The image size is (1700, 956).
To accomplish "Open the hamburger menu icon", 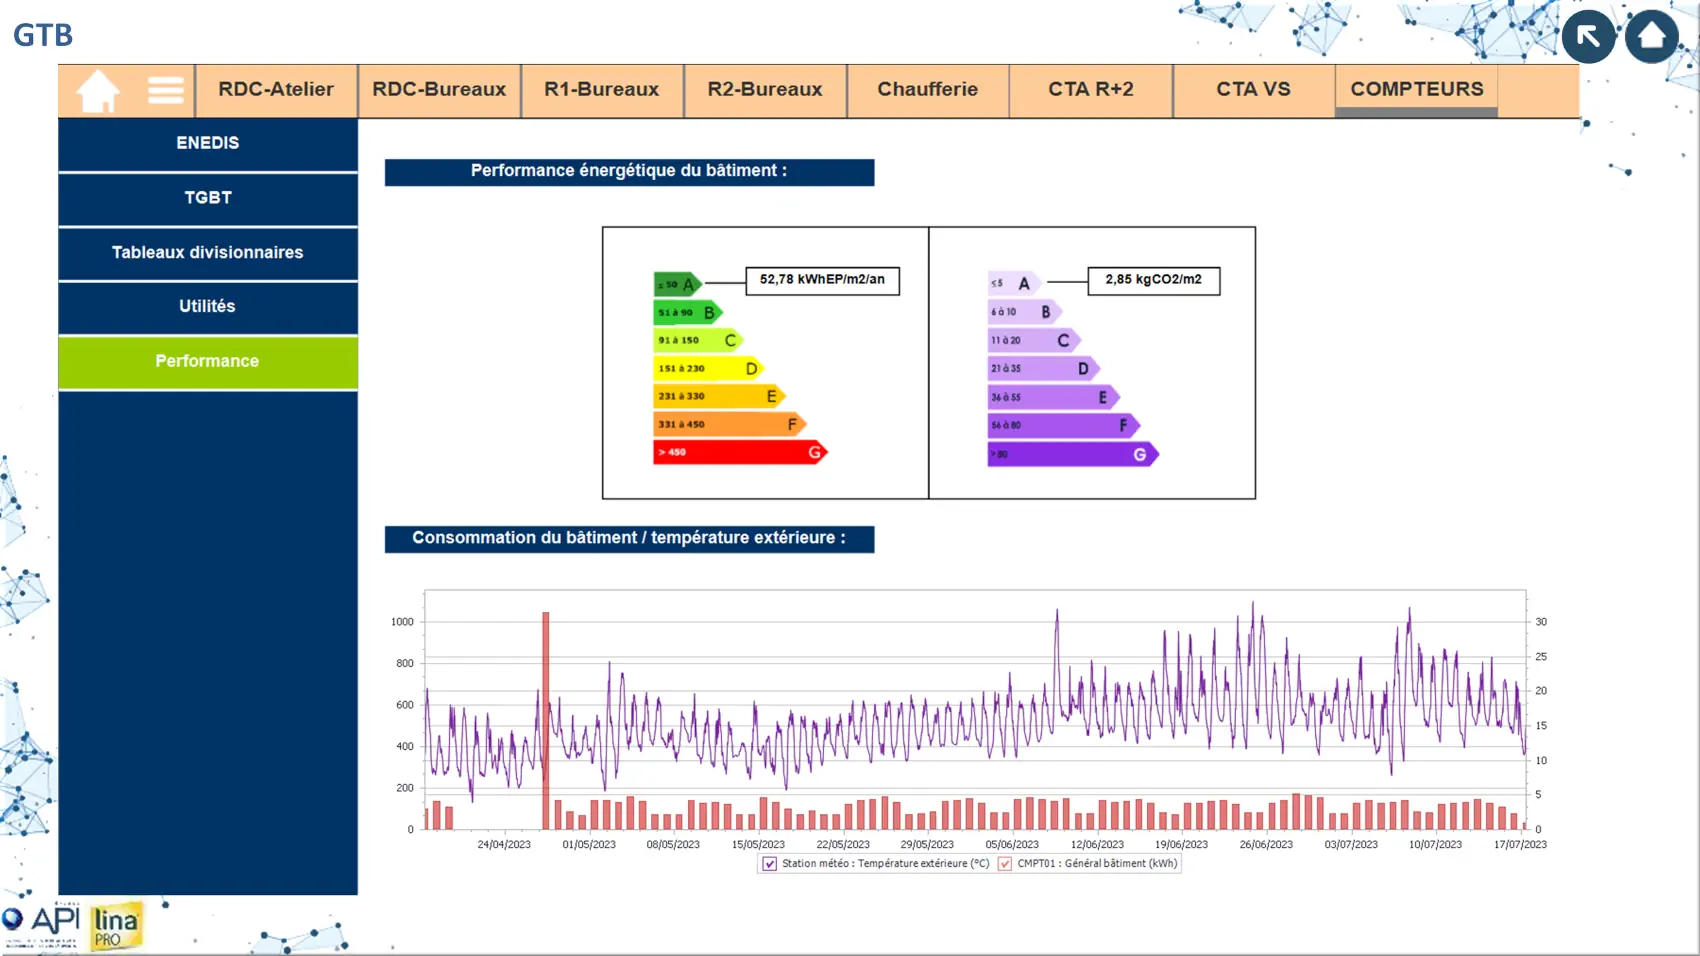I will click(x=165, y=90).
